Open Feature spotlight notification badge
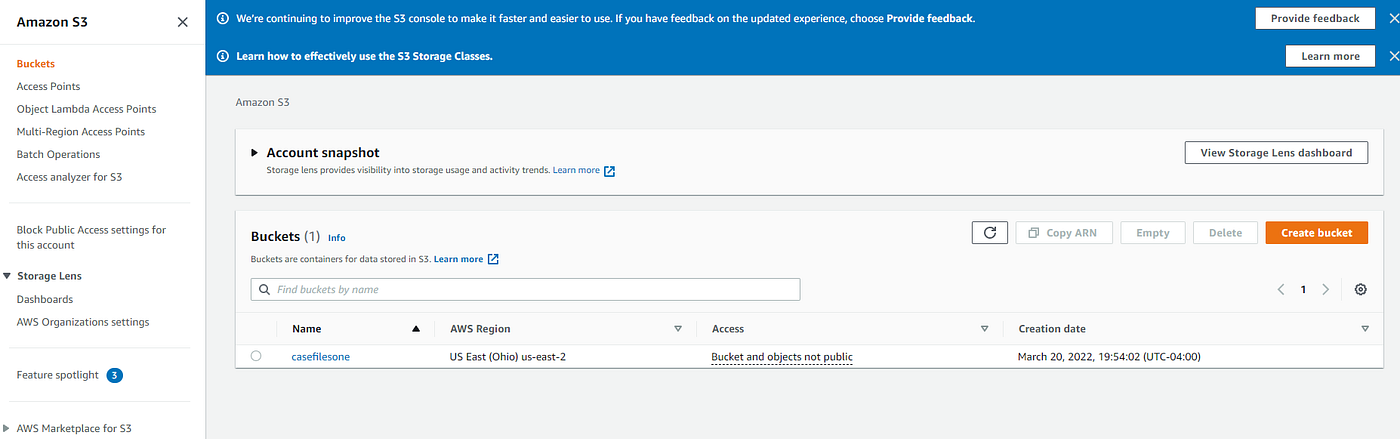Image resolution: width=1400 pixels, height=439 pixels. coord(115,375)
